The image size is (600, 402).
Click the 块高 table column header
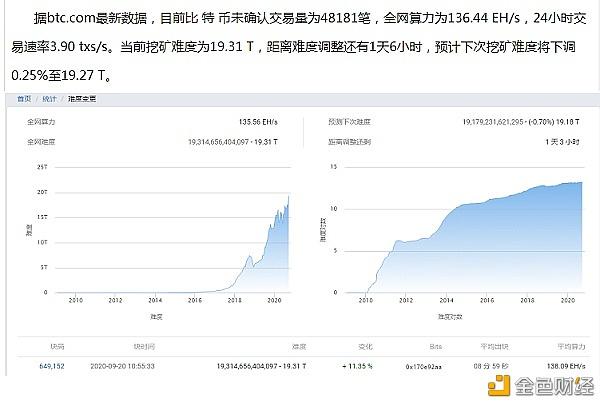tap(57, 347)
